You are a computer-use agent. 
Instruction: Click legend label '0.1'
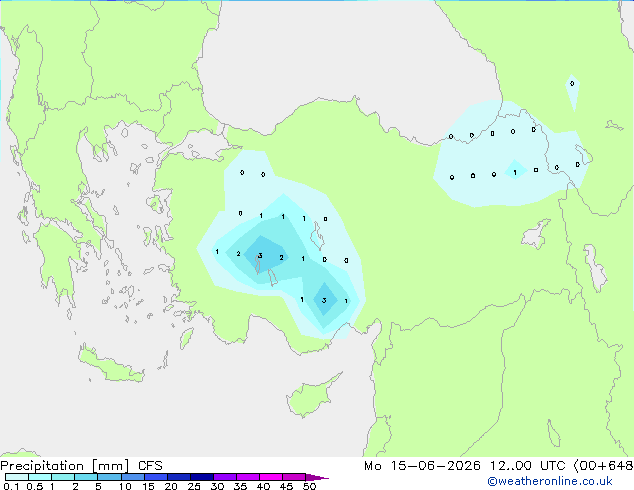click(11, 486)
